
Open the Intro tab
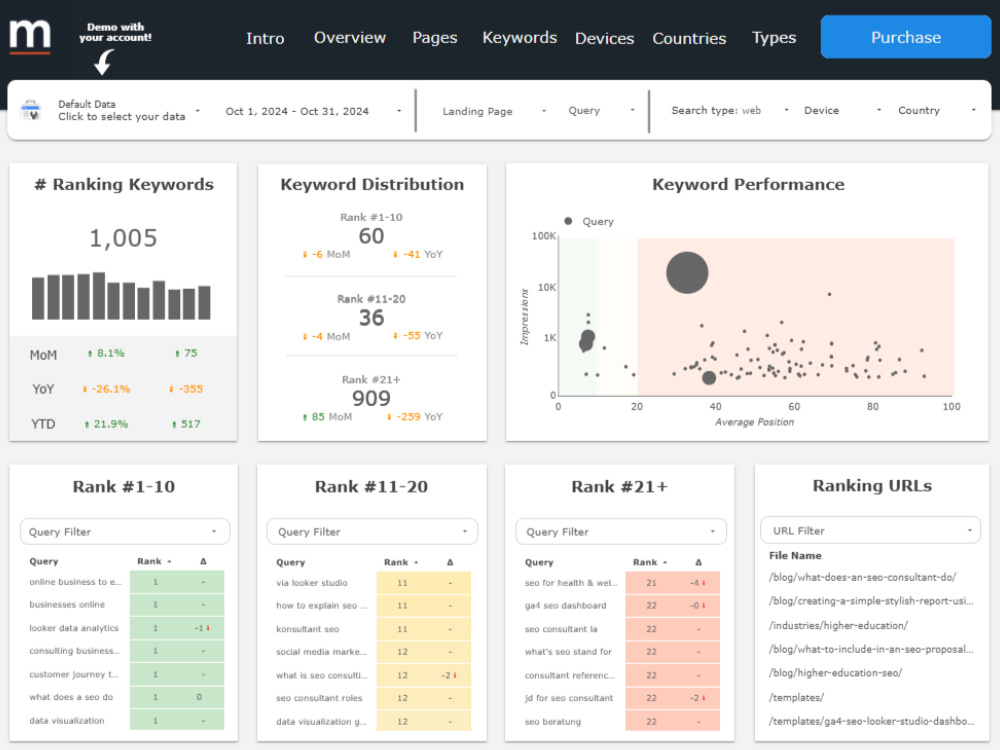click(x=265, y=38)
